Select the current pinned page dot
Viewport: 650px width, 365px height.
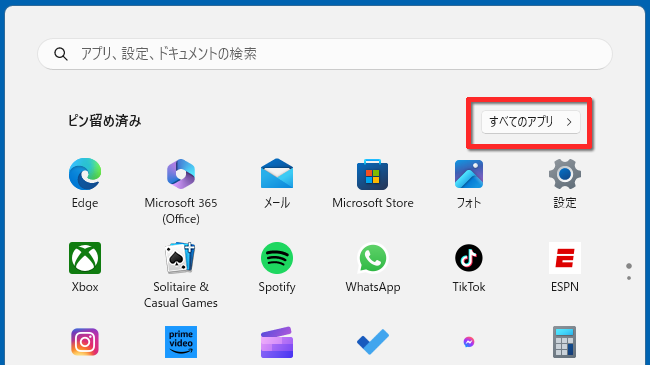(629, 266)
